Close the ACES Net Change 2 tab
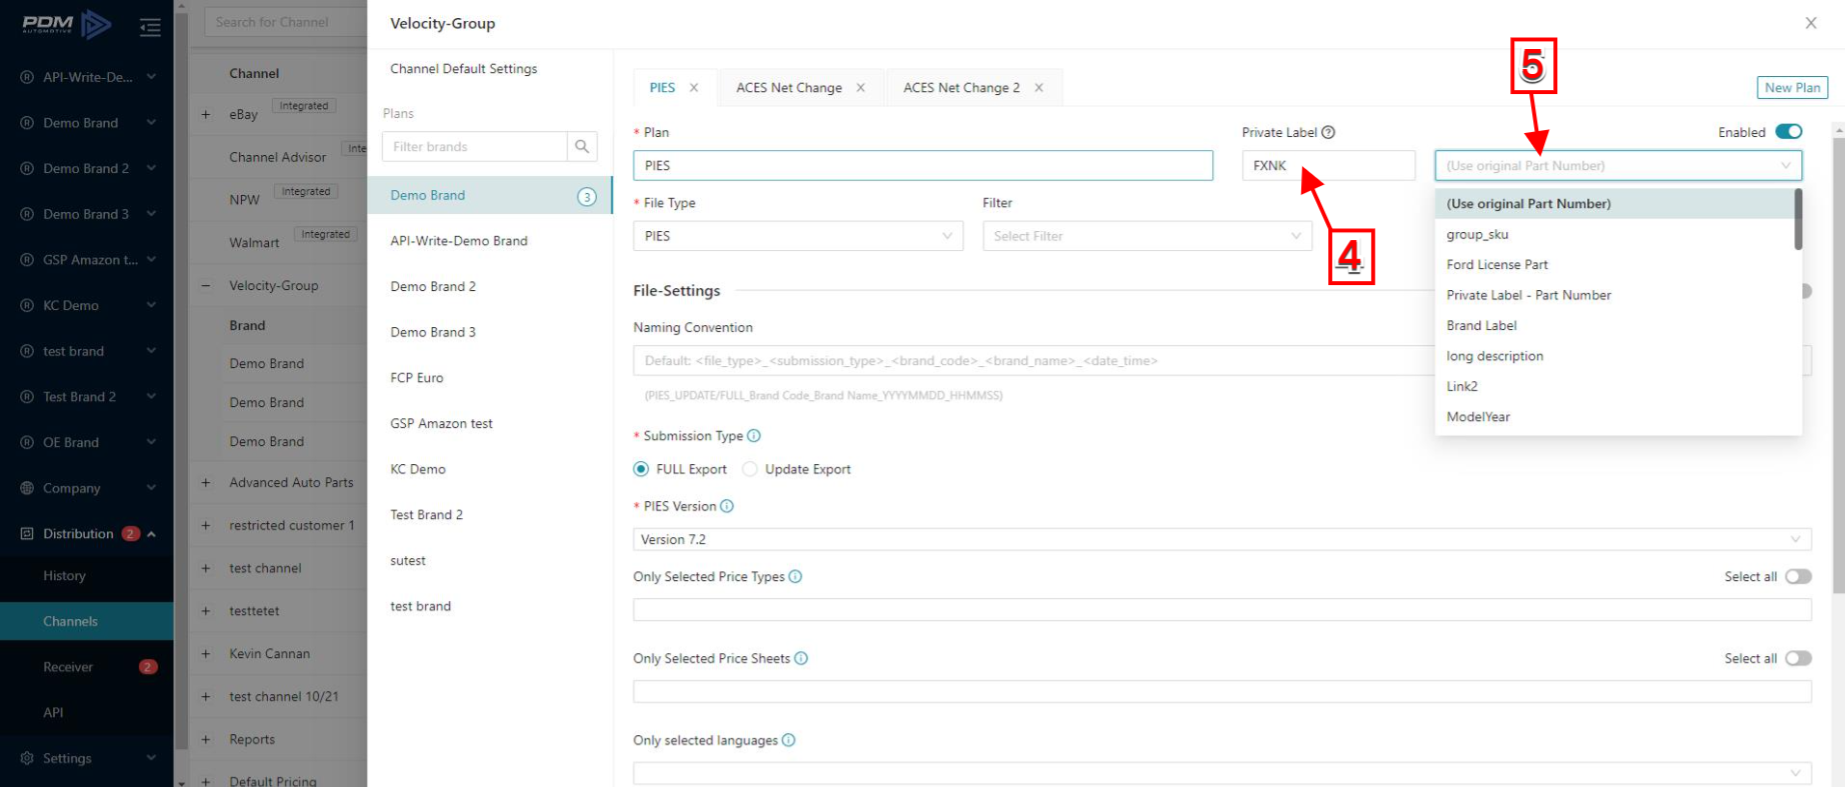Screen dimensions: 1845x787 pos(1039,88)
